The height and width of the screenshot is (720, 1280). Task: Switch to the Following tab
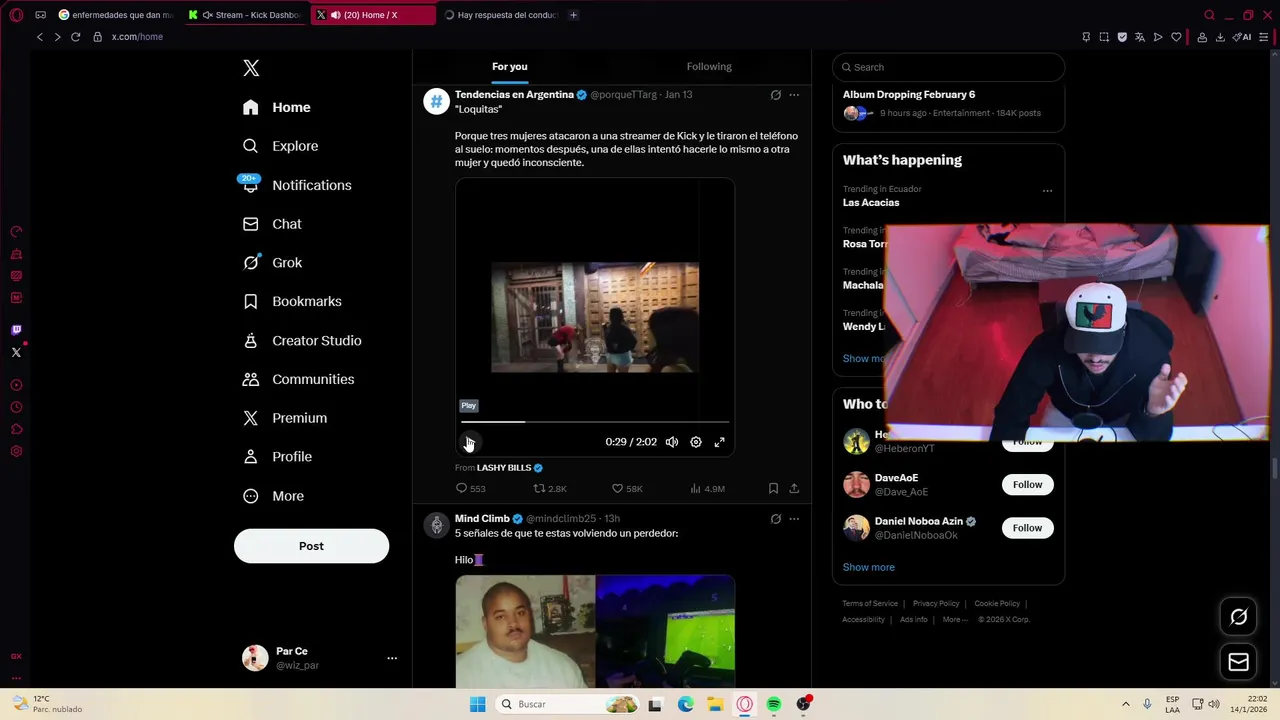(709, 67)
